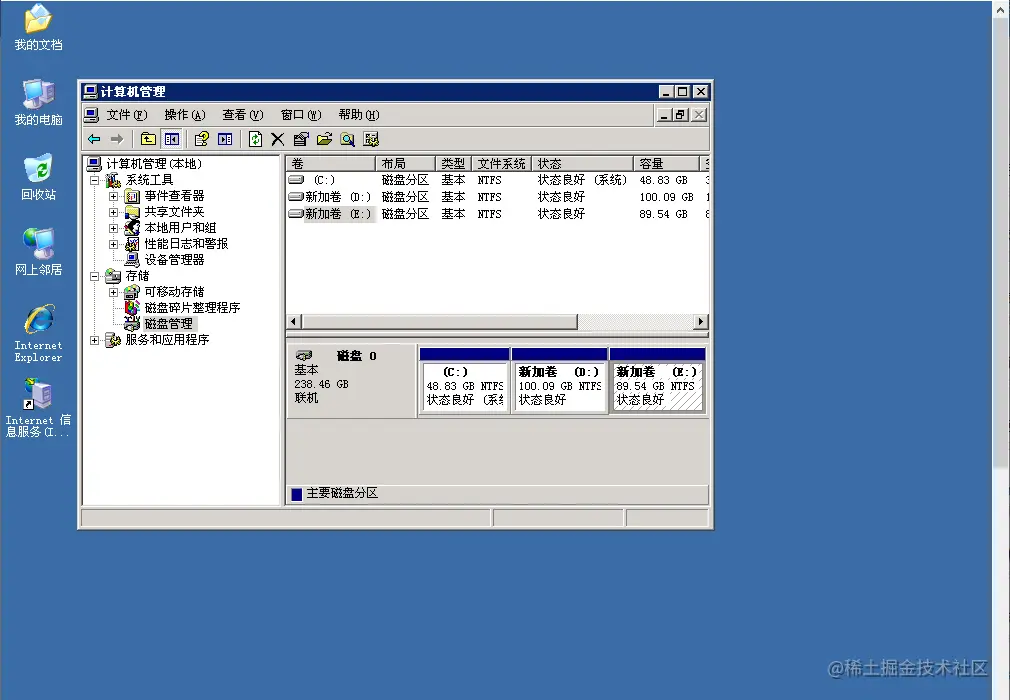The width and height of the screenshot is (1010, 700).
Task: Open the 操作(A) menu
Action: [x=183, y=113]
